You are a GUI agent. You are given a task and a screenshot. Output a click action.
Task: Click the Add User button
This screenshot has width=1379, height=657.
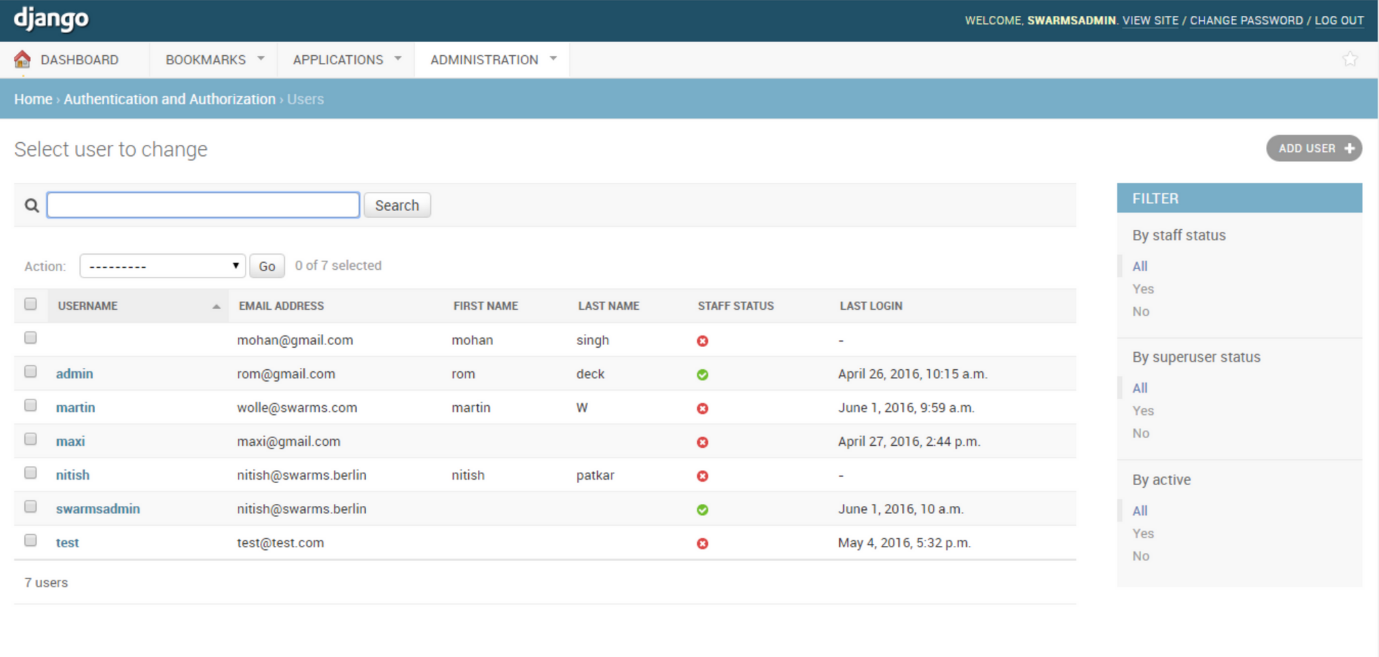(1314, 149)
